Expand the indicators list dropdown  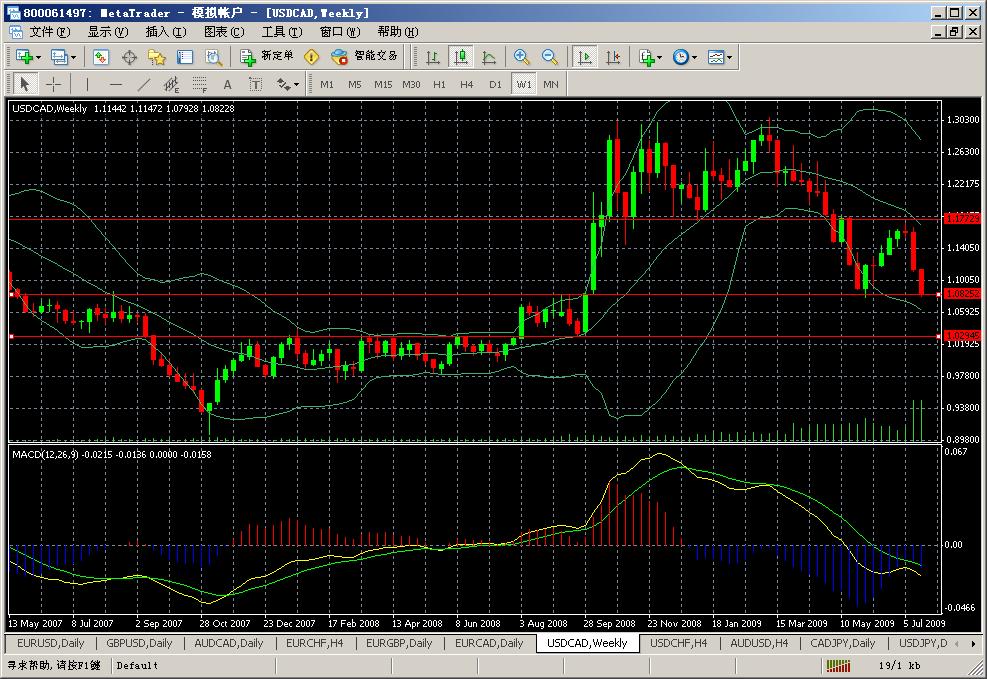click(659, 57)
